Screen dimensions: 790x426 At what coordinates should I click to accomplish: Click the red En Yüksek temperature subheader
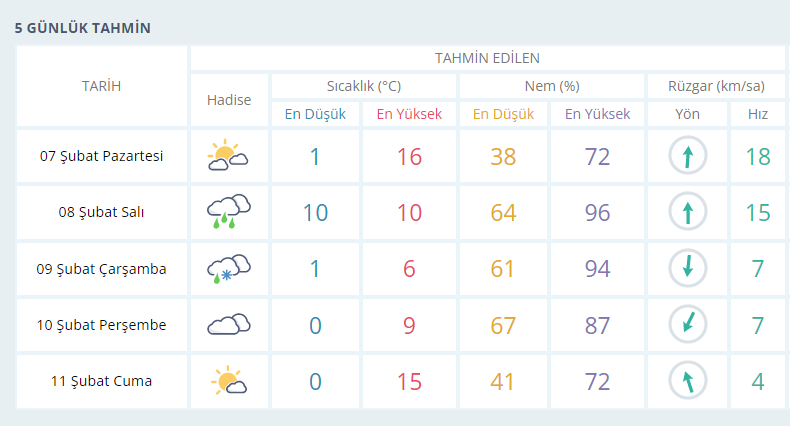[x=409, y=114]
